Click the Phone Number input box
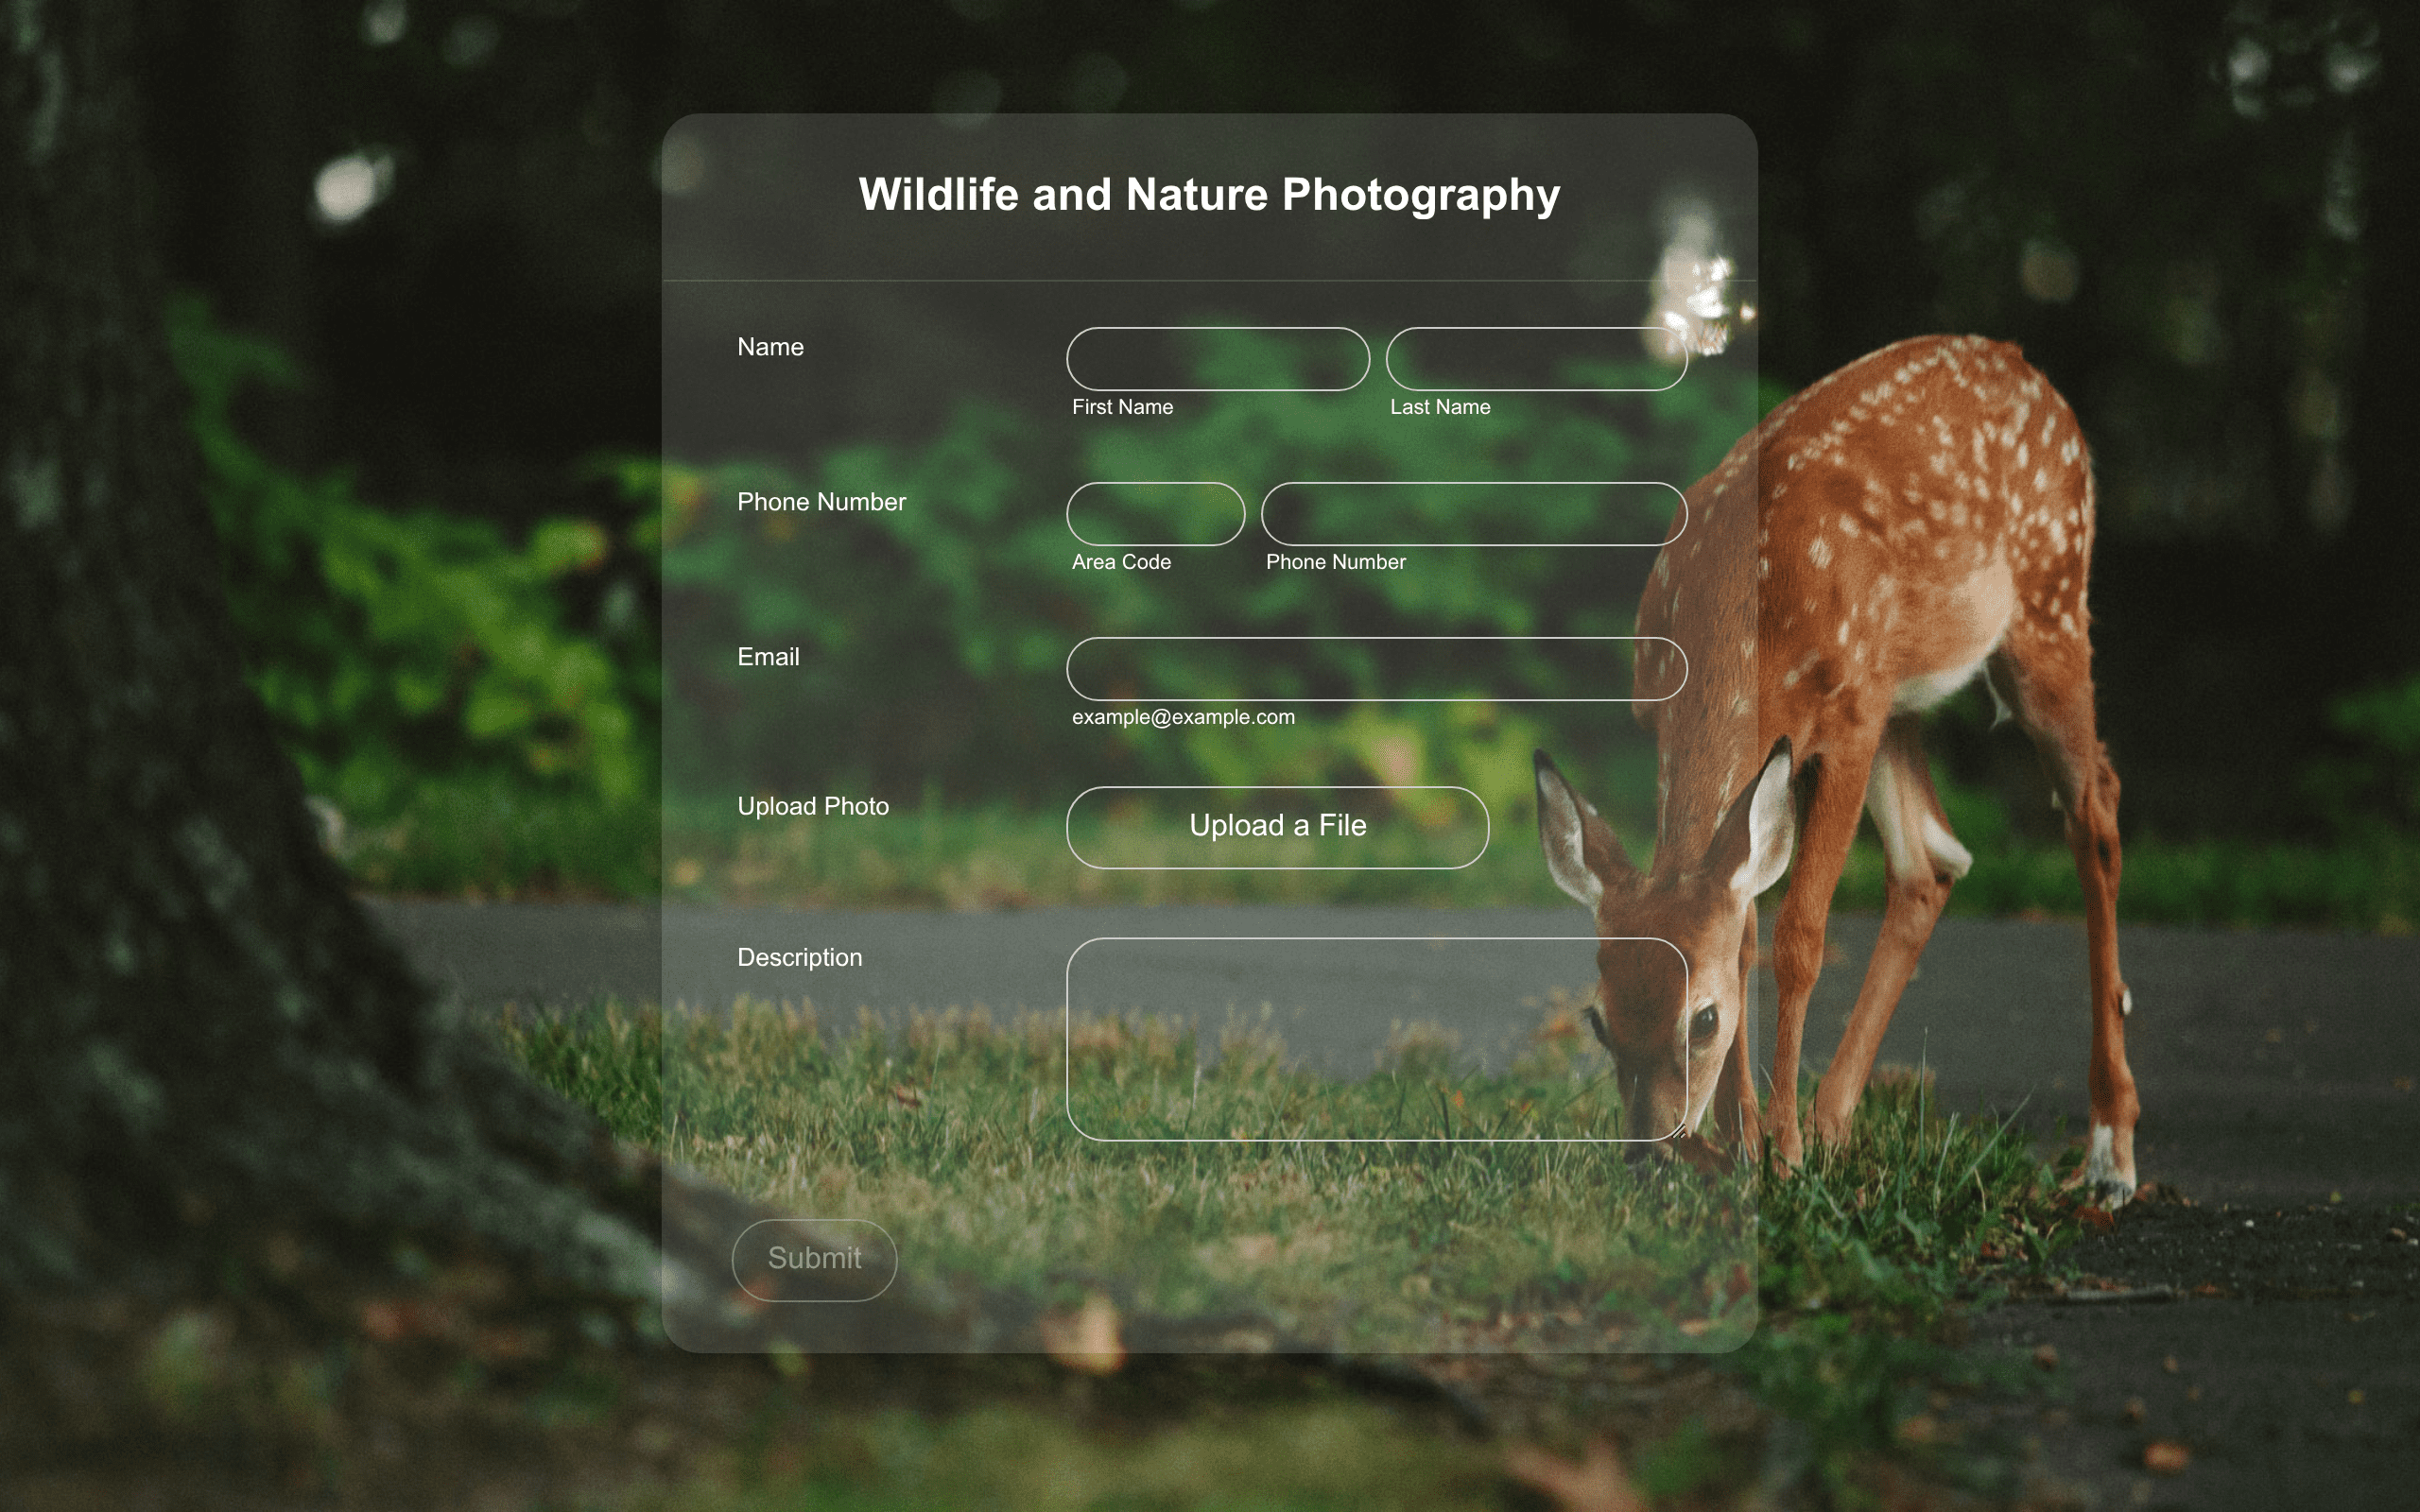The height and width of the screenshot is (1512, 2420). (1474, 514)
